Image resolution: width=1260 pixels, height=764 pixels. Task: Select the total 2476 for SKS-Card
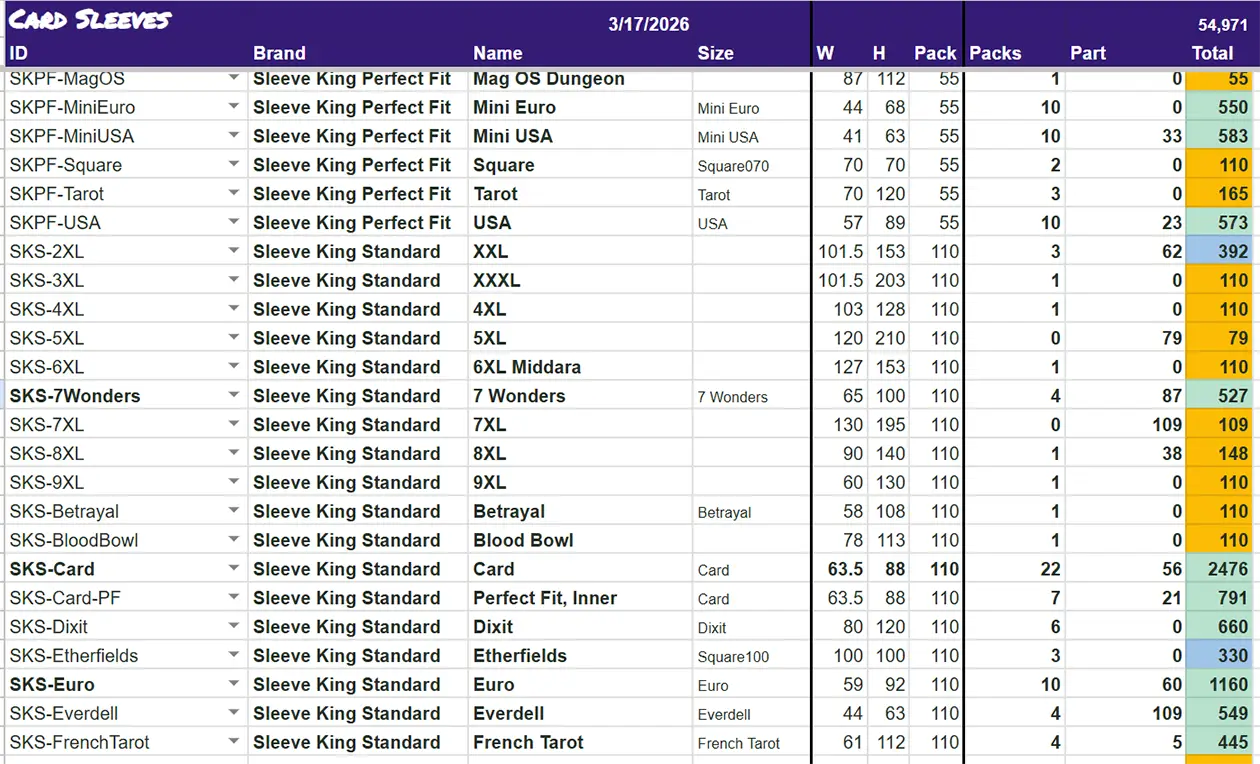click(1219, 569)
